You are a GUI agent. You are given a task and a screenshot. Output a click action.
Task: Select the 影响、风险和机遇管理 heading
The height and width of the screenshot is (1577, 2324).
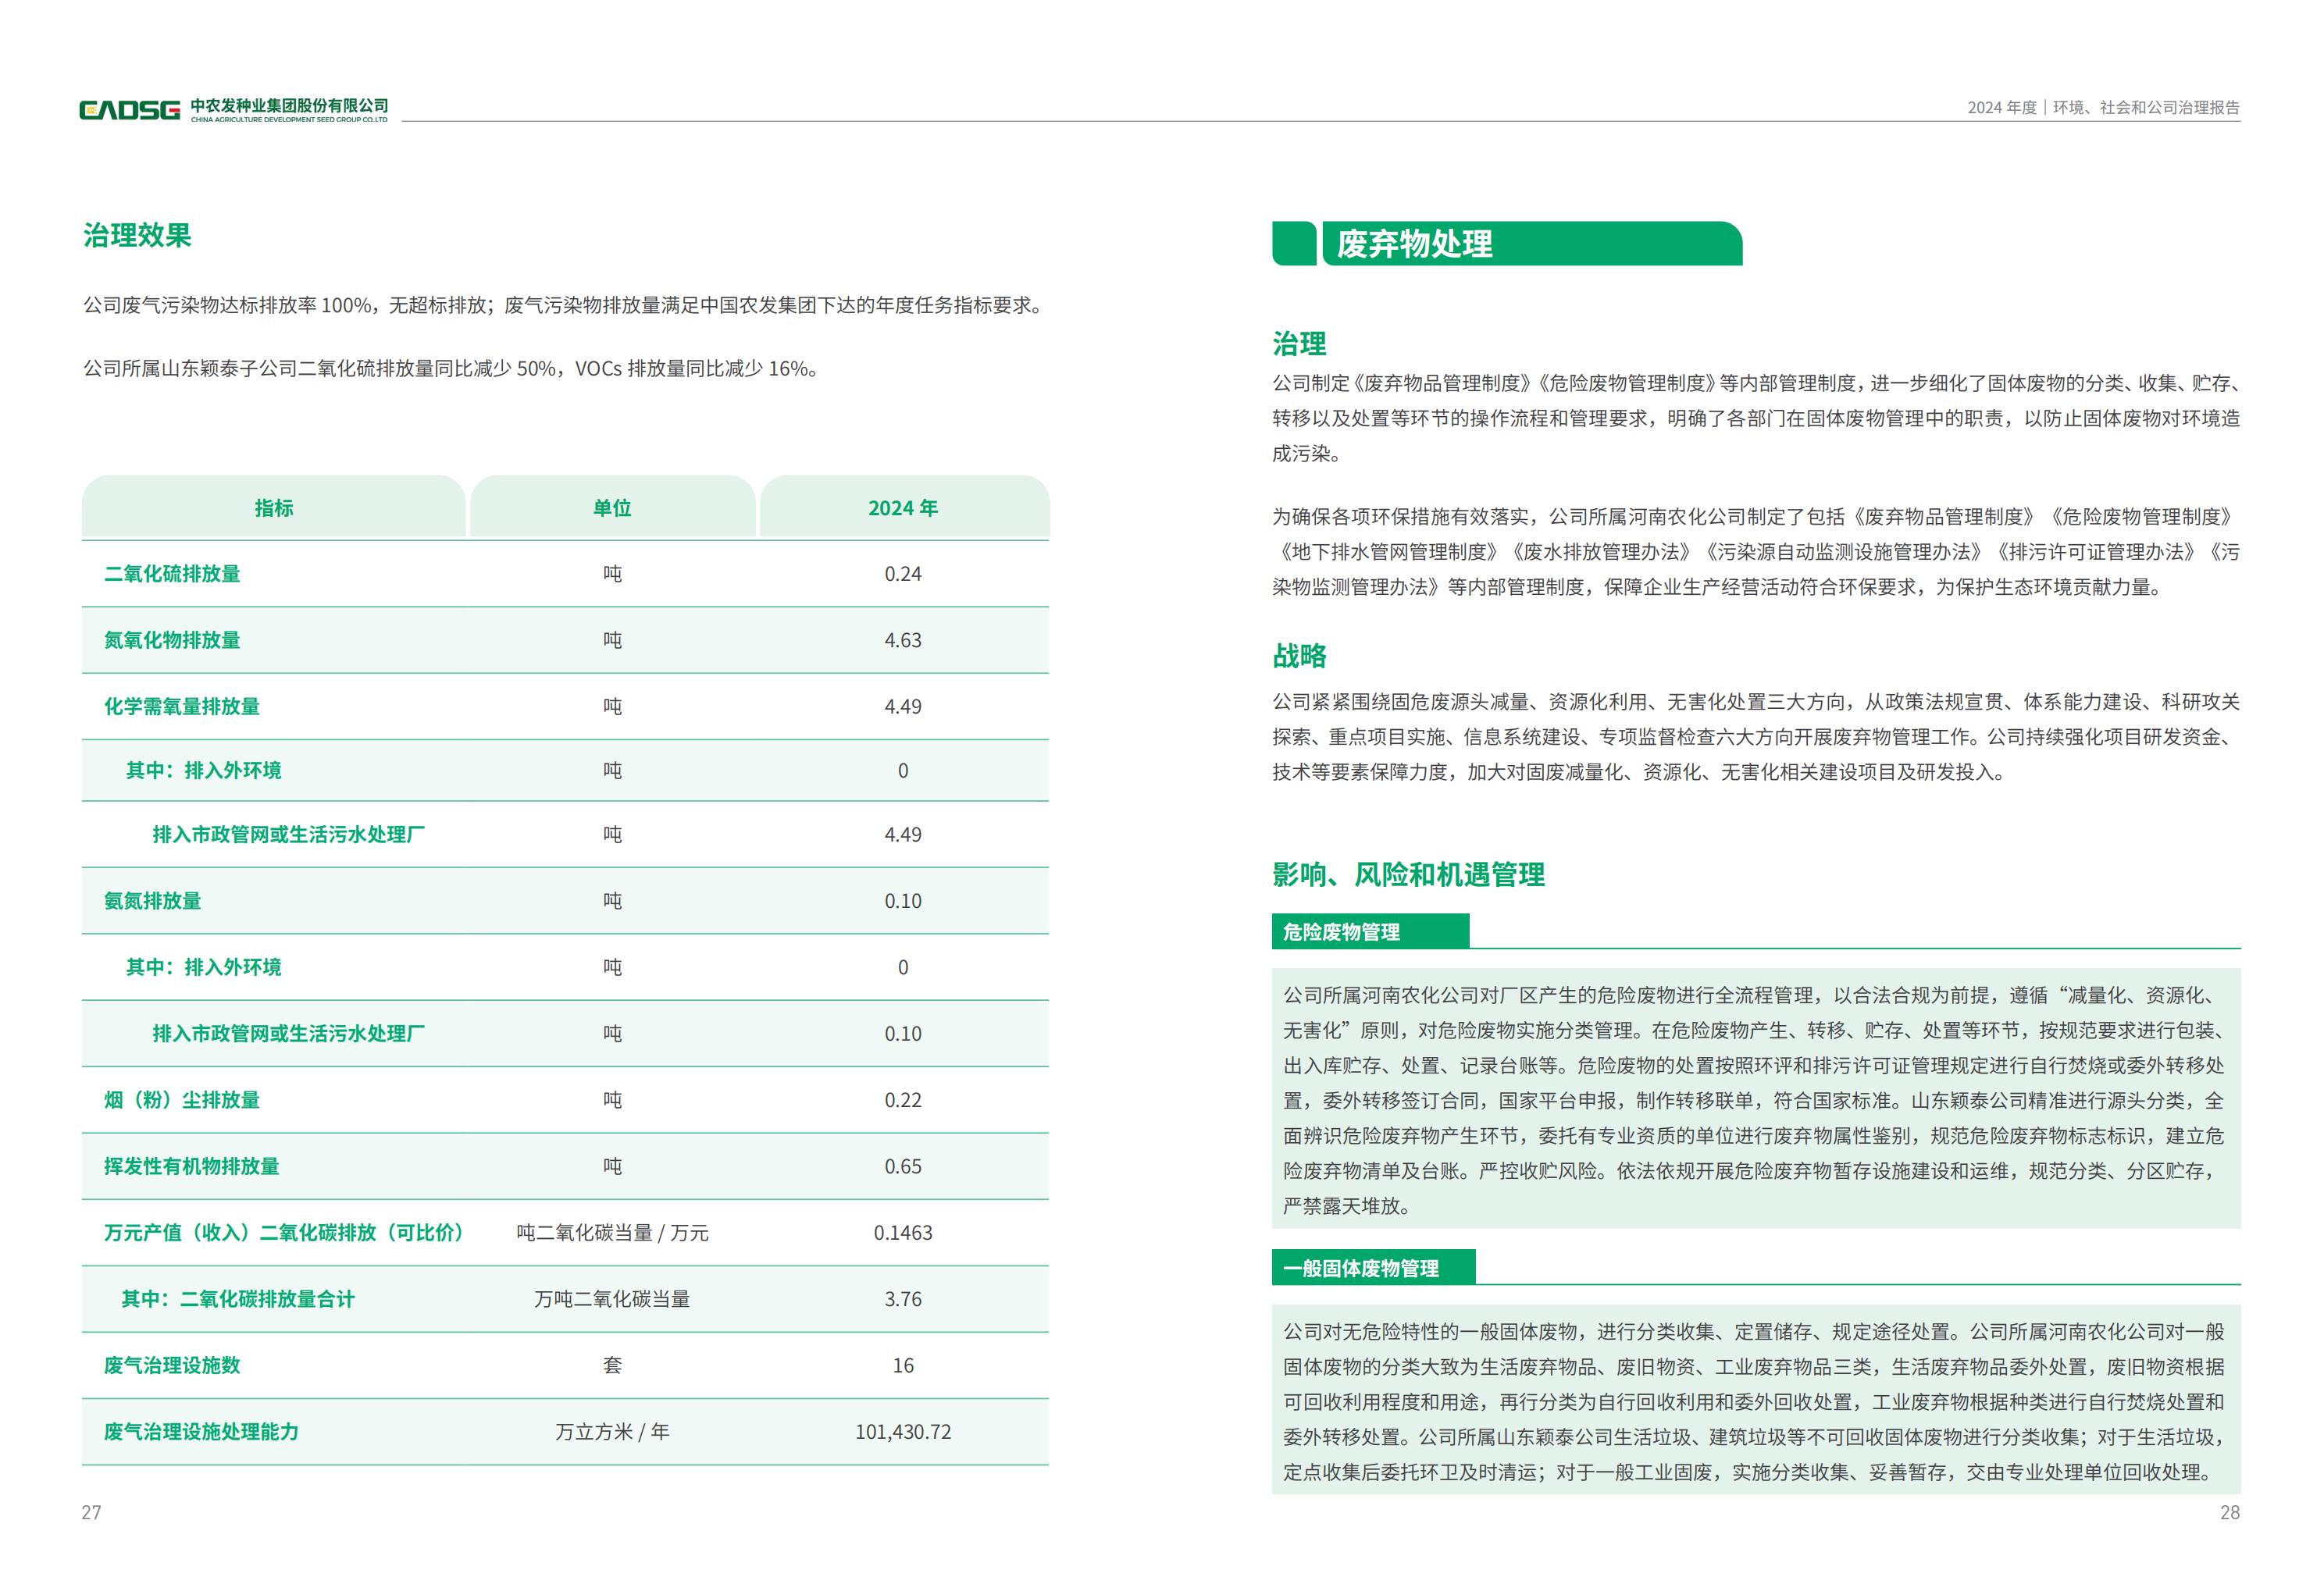(1408, 875)
